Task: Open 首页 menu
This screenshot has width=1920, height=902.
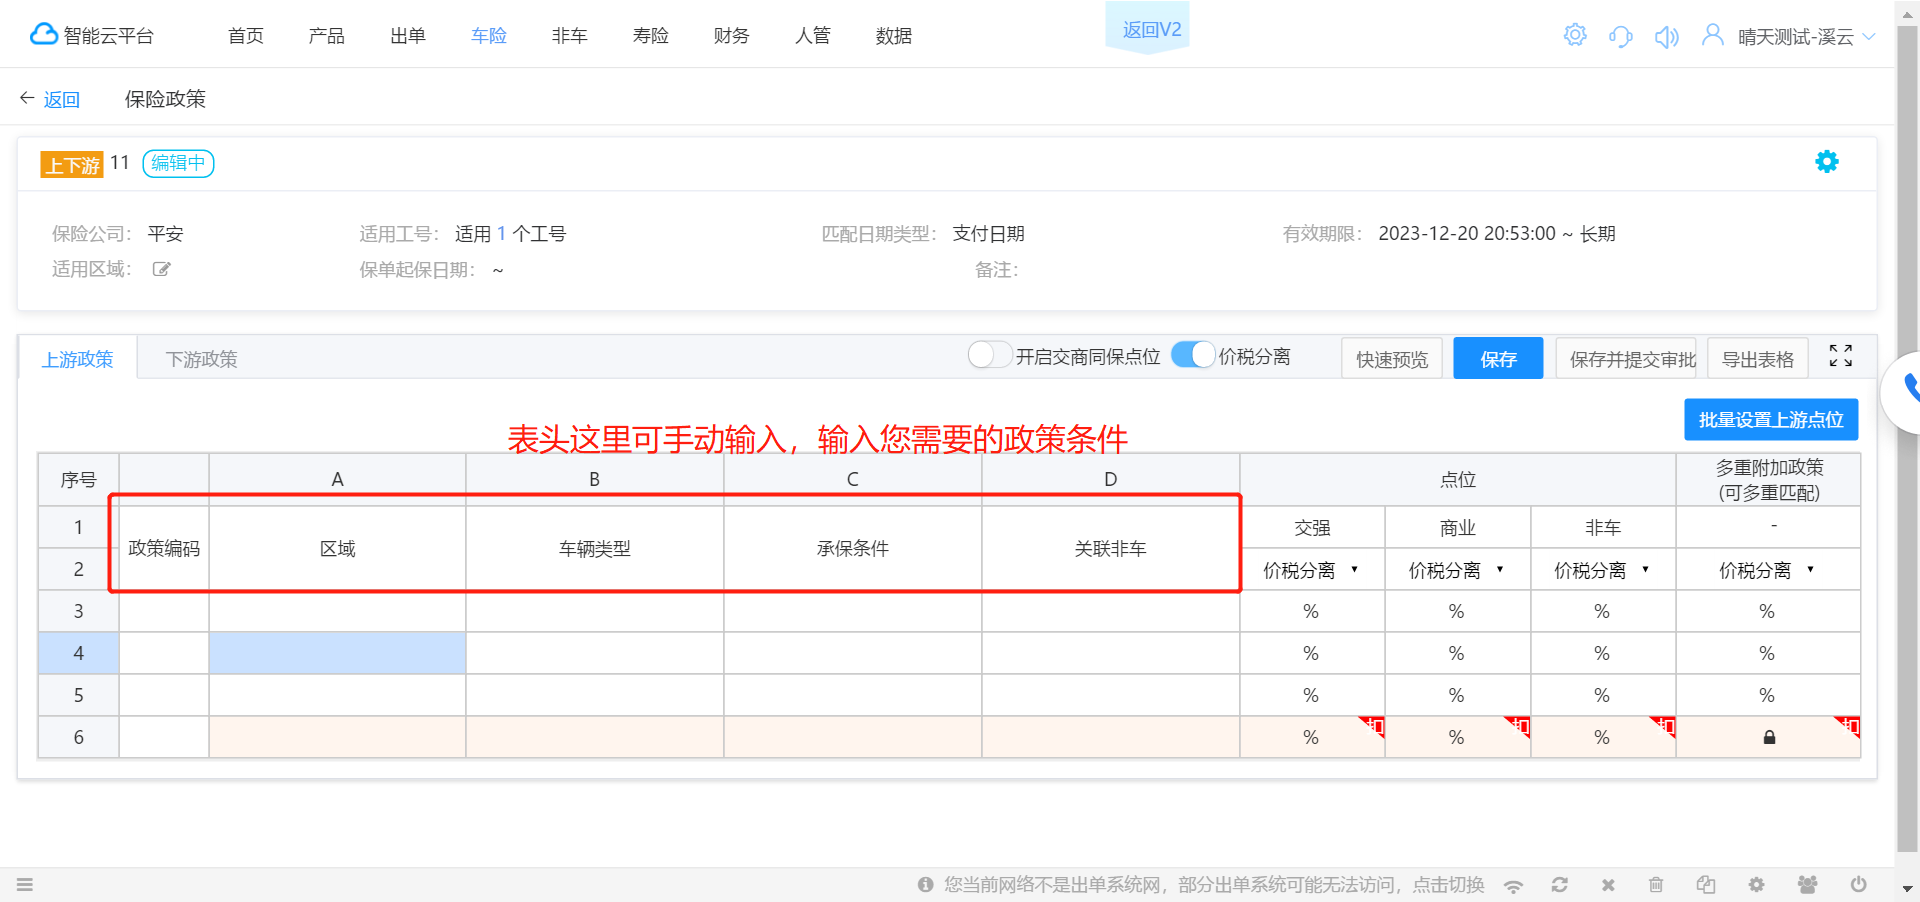Action: 246,36
